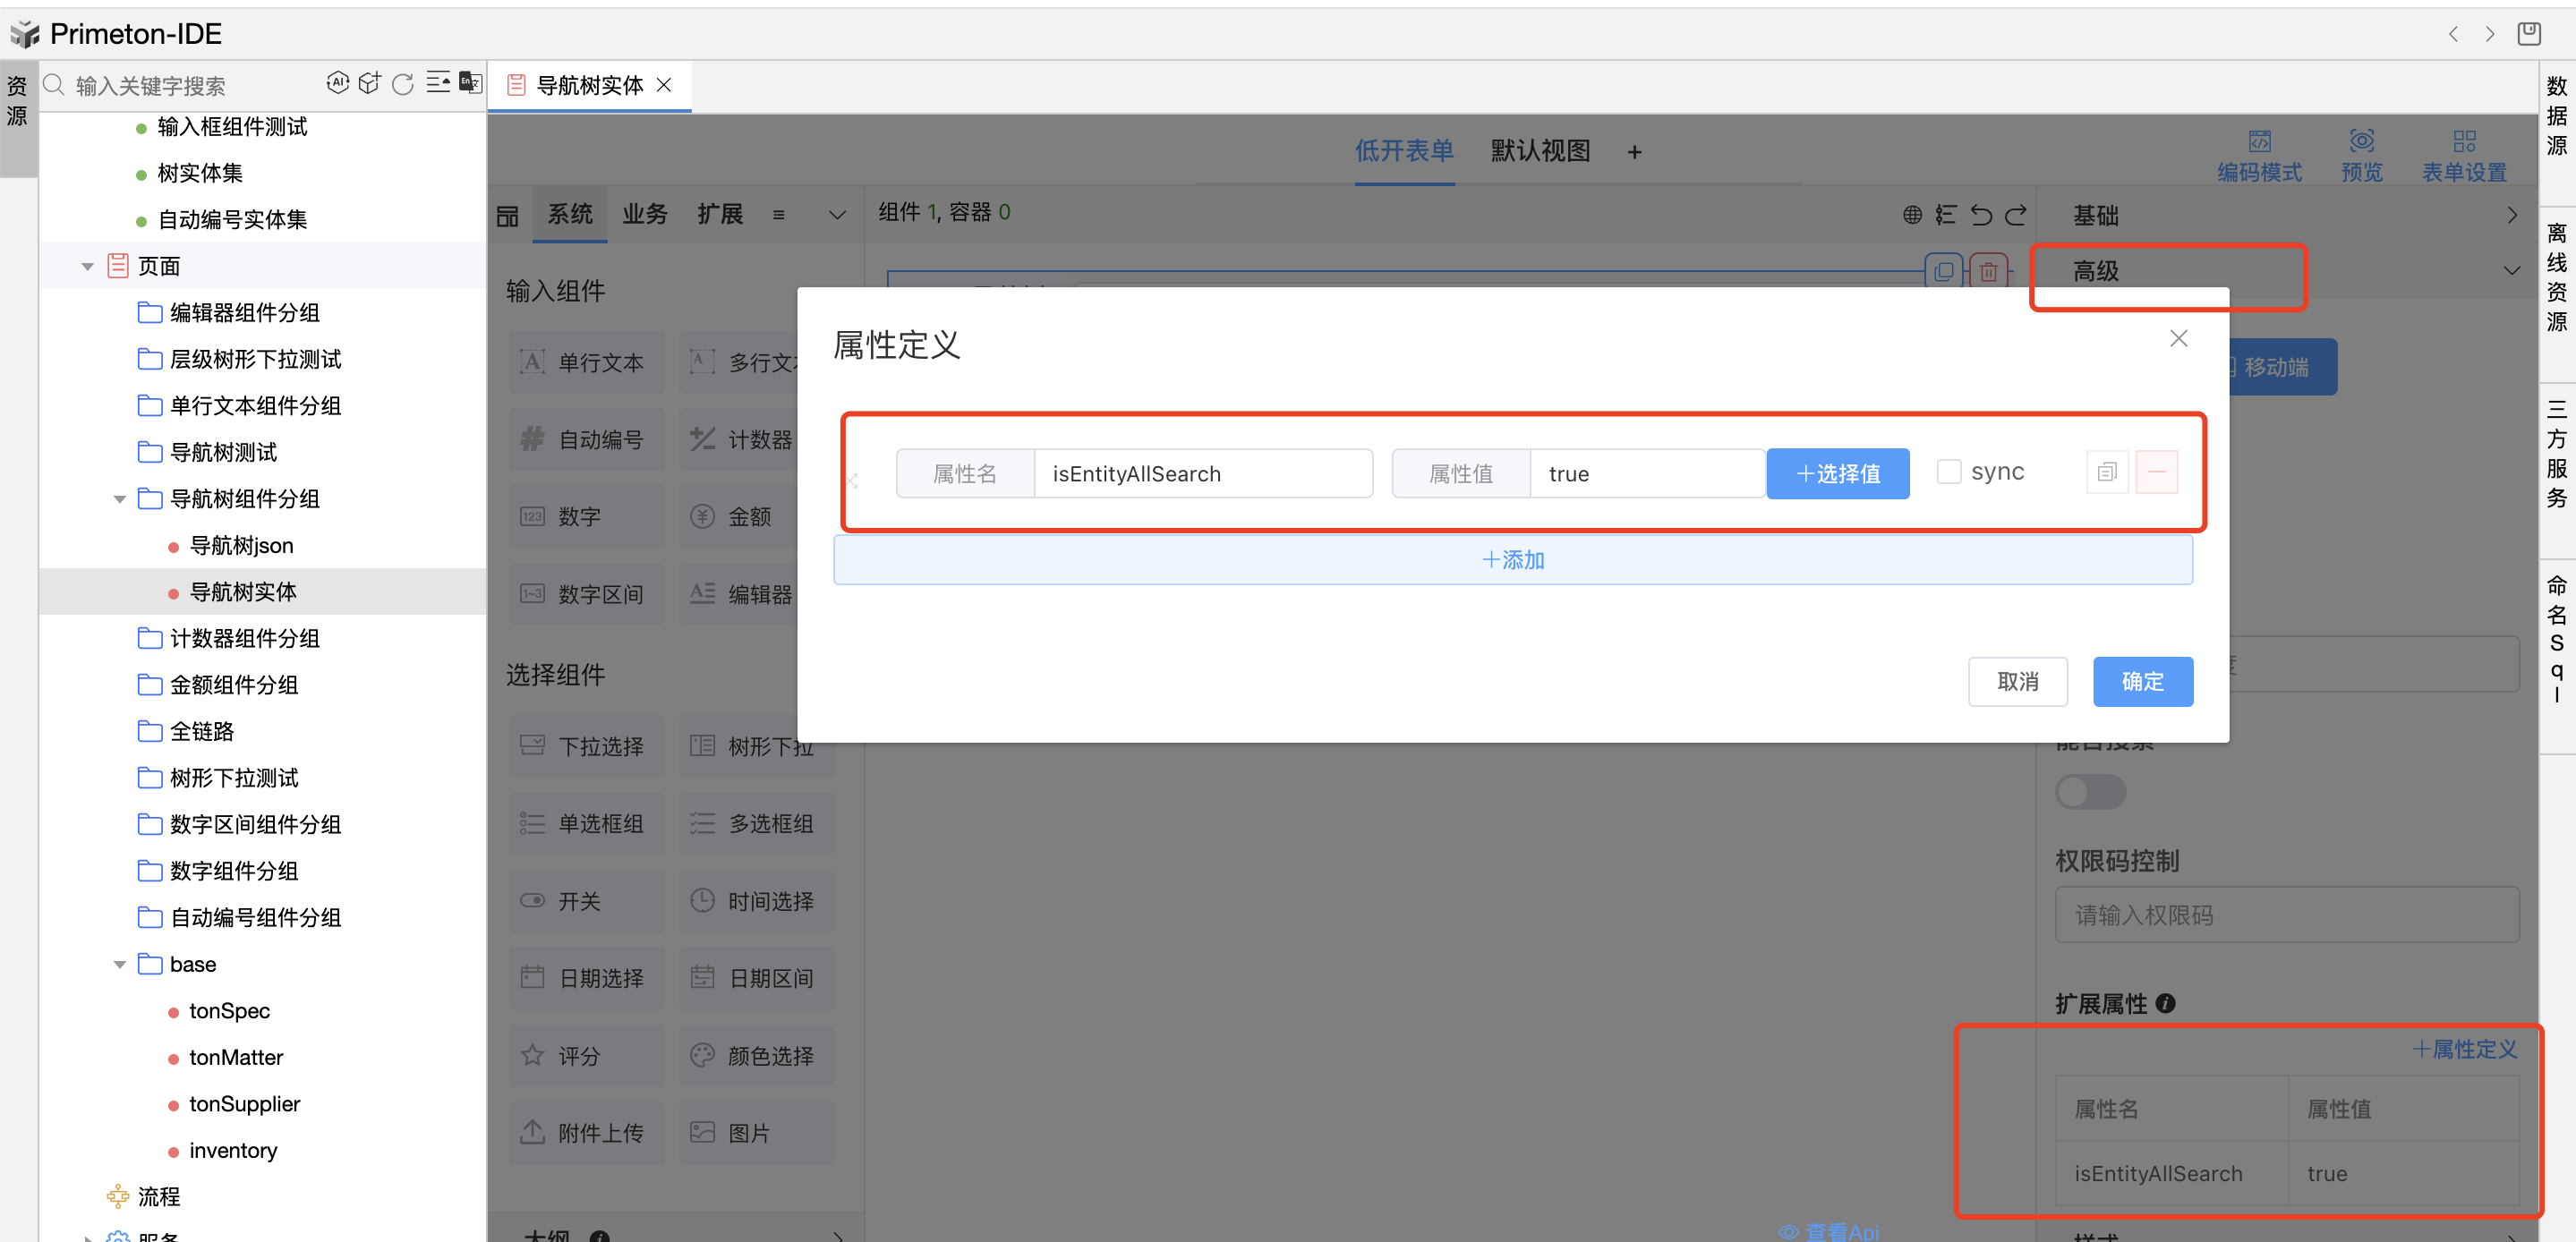Click the 确定 button
The width and height of the screenshot is (2576, 1242).
click(2142, 682)
